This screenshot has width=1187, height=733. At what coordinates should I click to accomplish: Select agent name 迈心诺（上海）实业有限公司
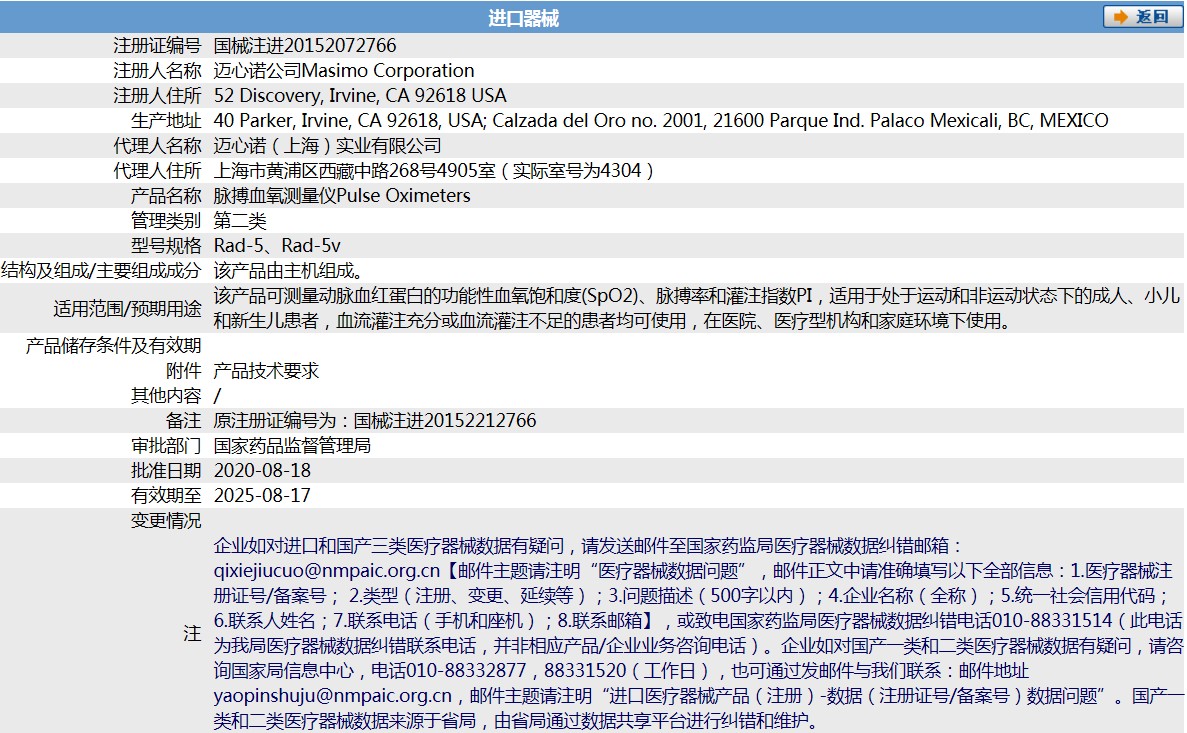point(328,145)
